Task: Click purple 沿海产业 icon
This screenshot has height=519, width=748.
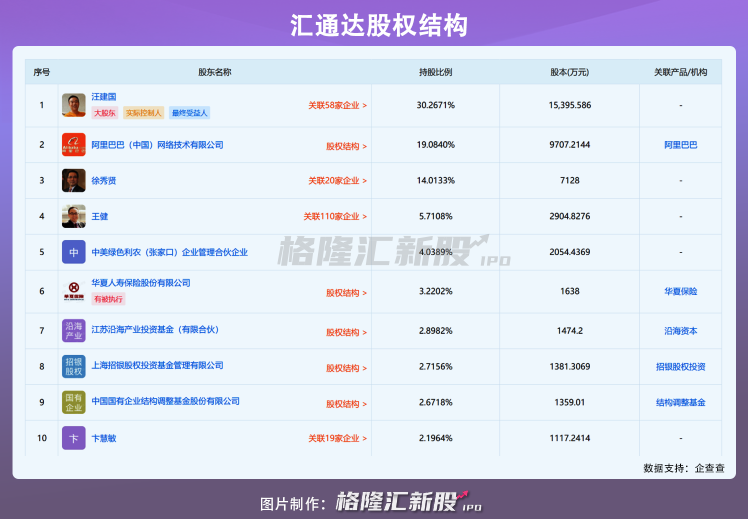Action: [x=73, y=331]
